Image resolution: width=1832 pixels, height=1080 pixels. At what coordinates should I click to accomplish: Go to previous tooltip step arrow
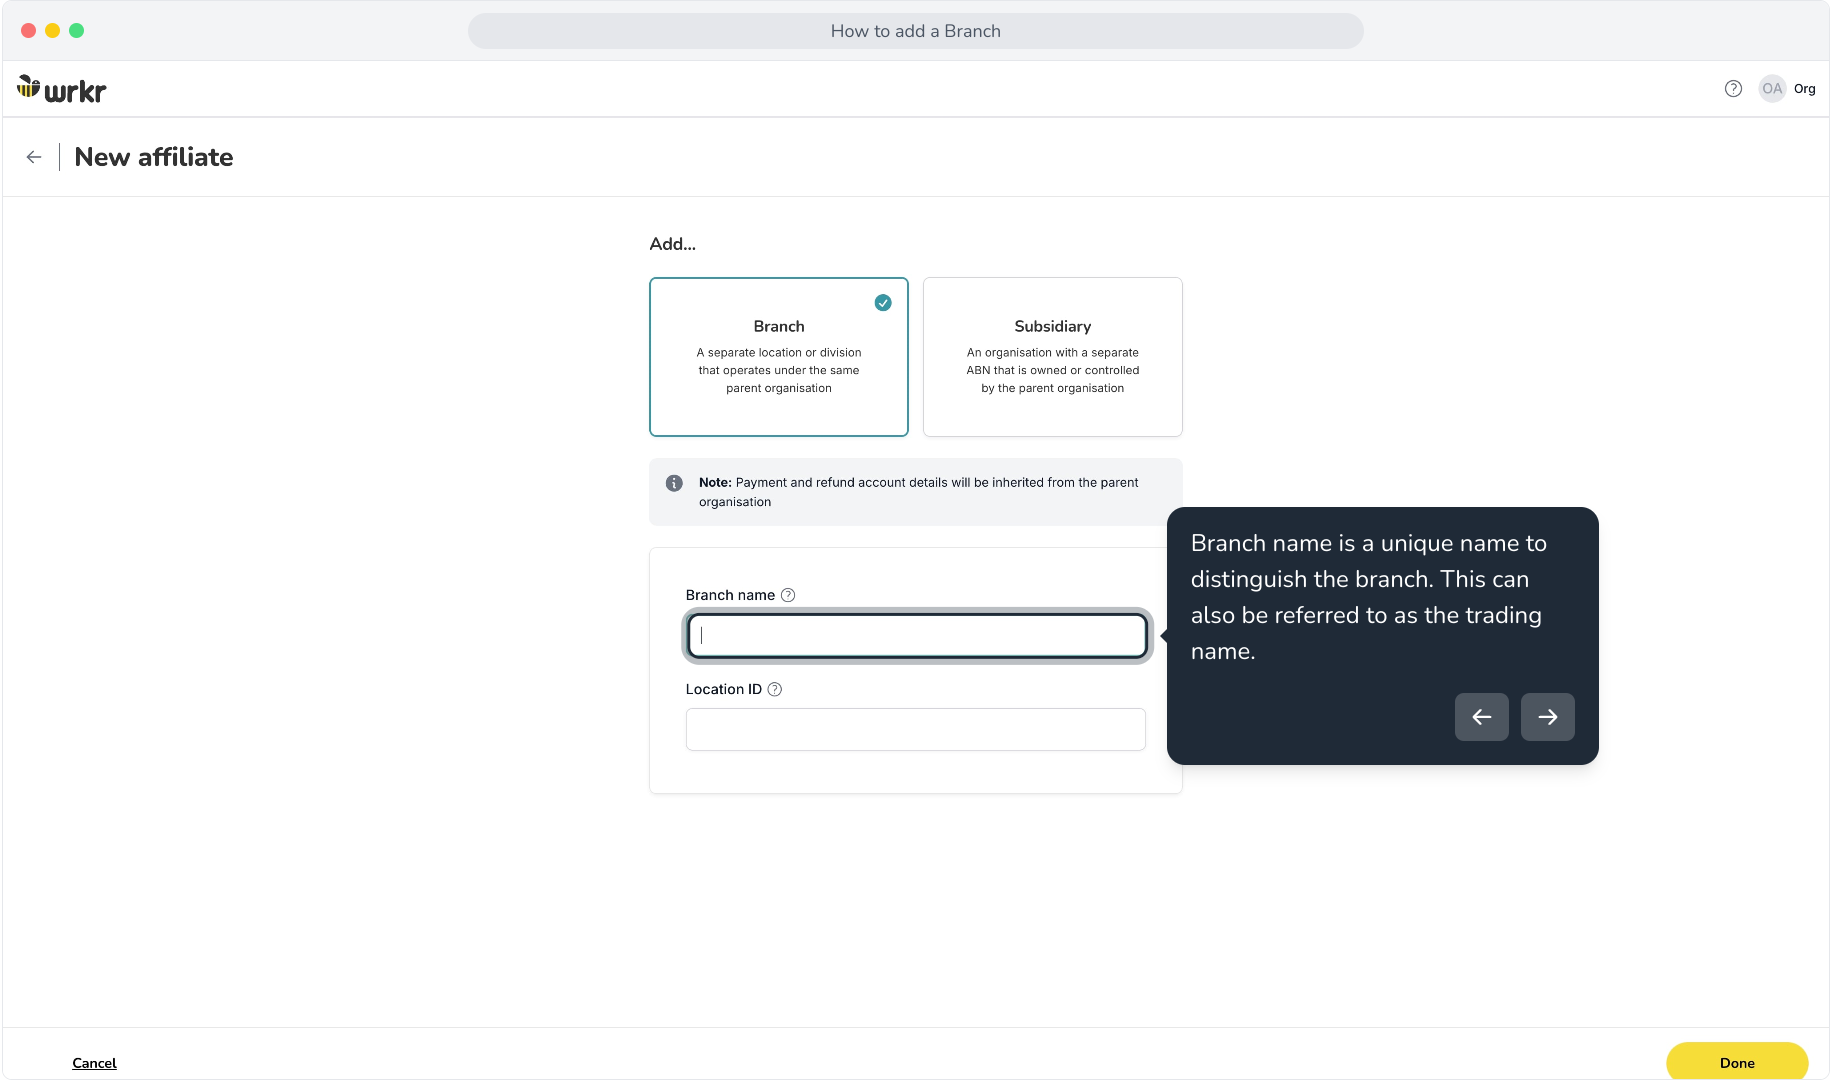pos(1482,717)
